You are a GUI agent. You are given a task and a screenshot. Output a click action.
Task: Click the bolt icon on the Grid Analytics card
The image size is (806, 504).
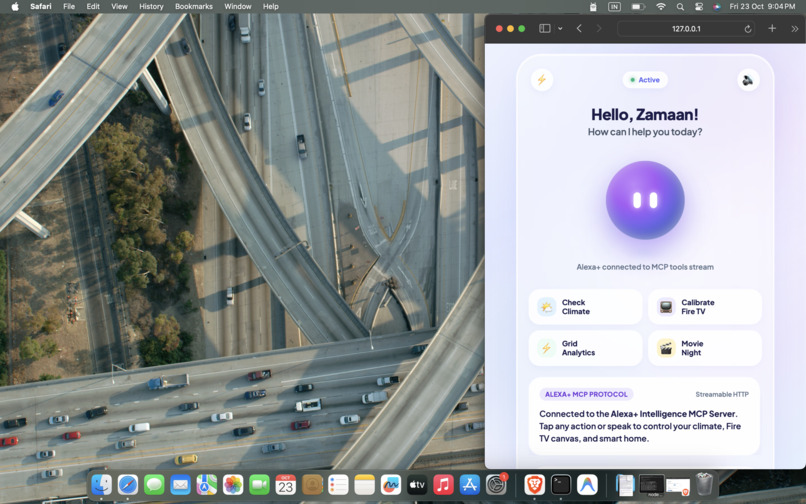(x=546, y=348)
